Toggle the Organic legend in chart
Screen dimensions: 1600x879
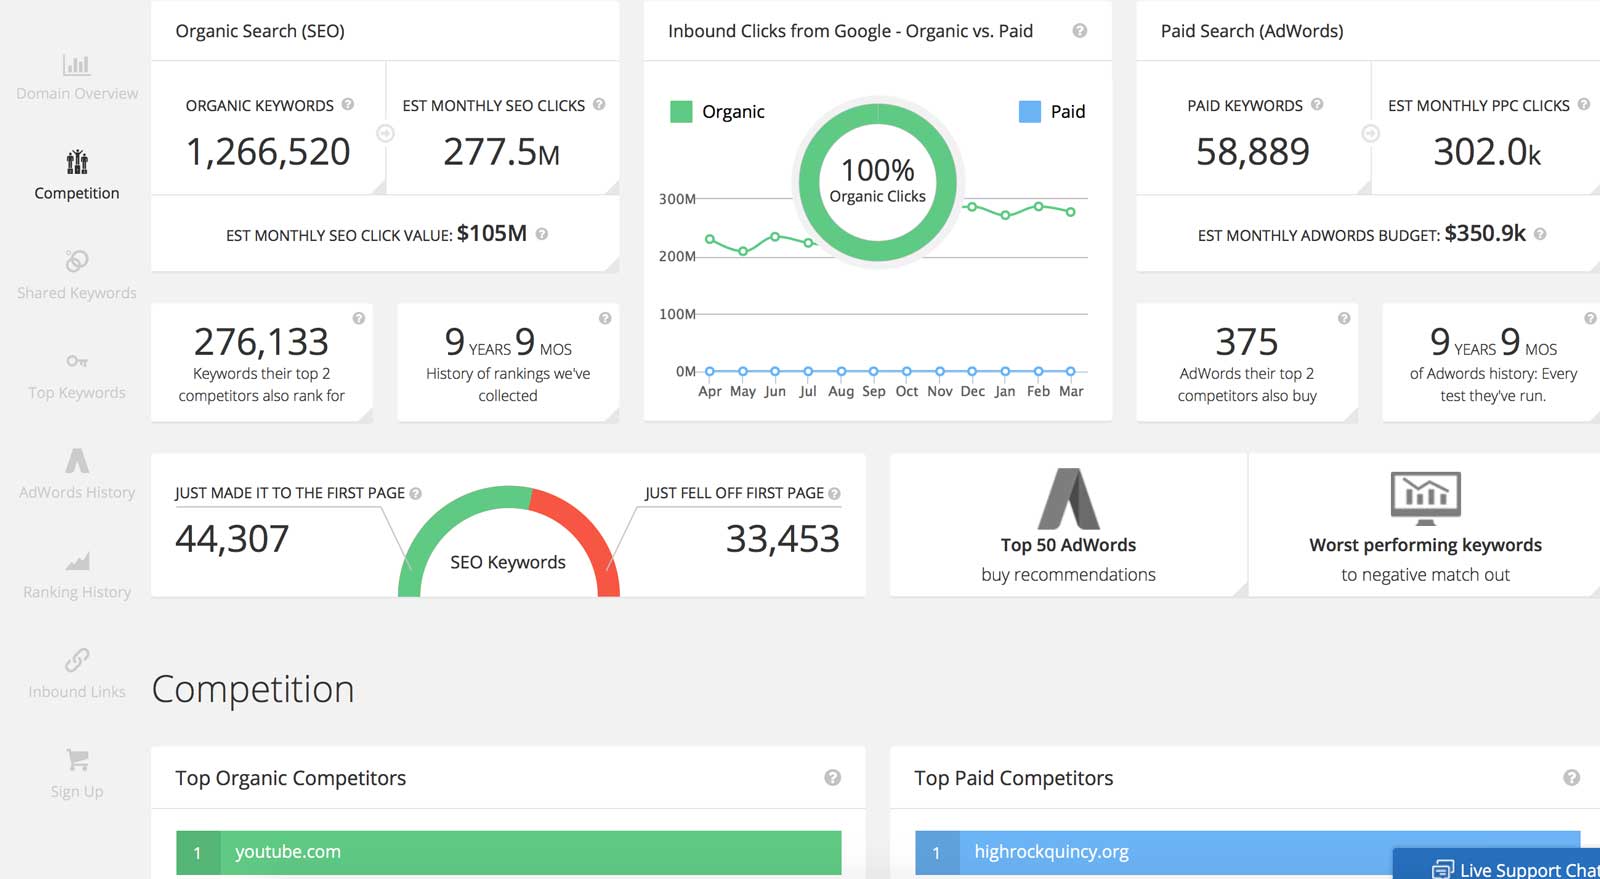pos(718,112)
